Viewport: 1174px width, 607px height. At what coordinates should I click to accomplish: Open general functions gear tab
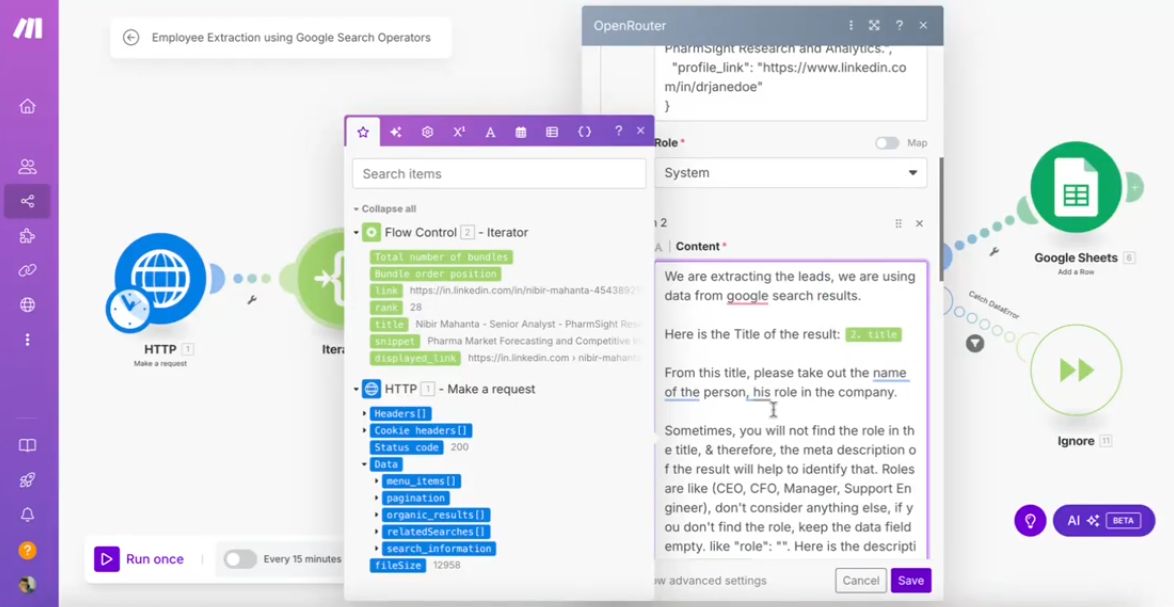pyautogui.click(x=428, y=132)
